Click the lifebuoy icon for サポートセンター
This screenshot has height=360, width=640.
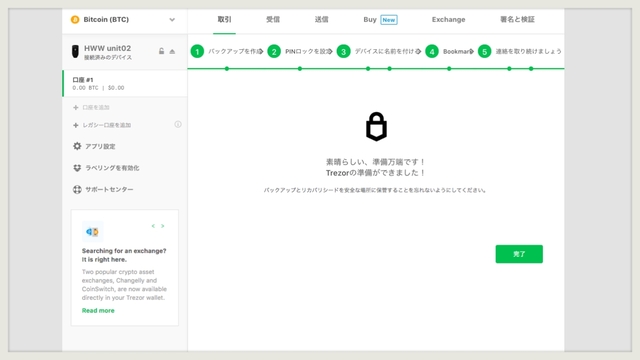77,189
